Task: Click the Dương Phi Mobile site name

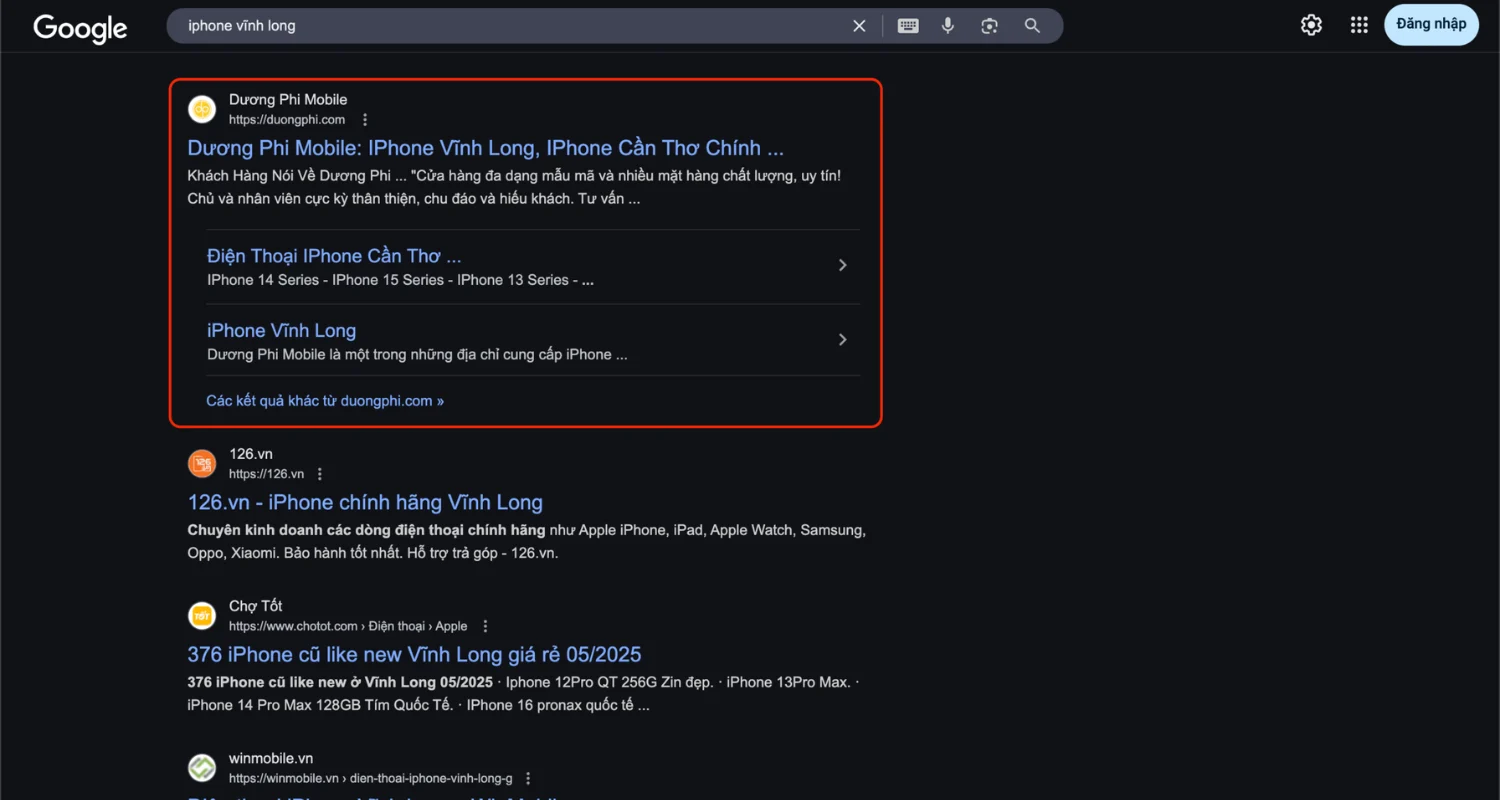Action: tap(288, 99)
